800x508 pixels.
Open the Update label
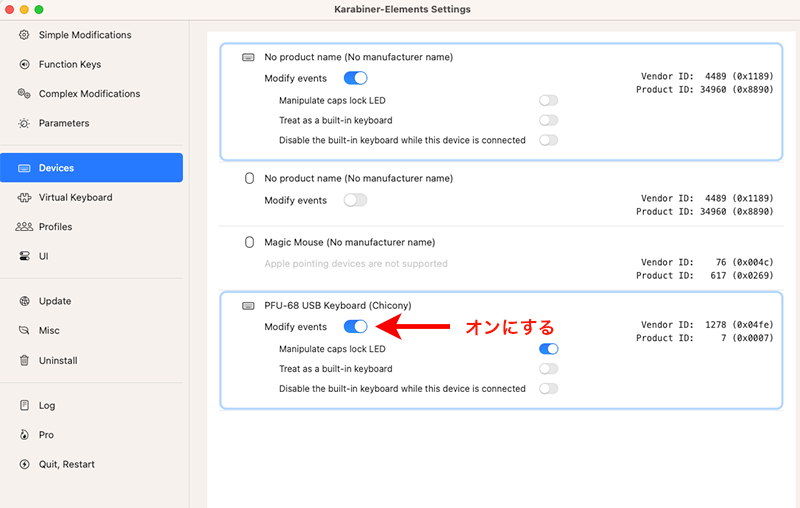click(55, 301)
